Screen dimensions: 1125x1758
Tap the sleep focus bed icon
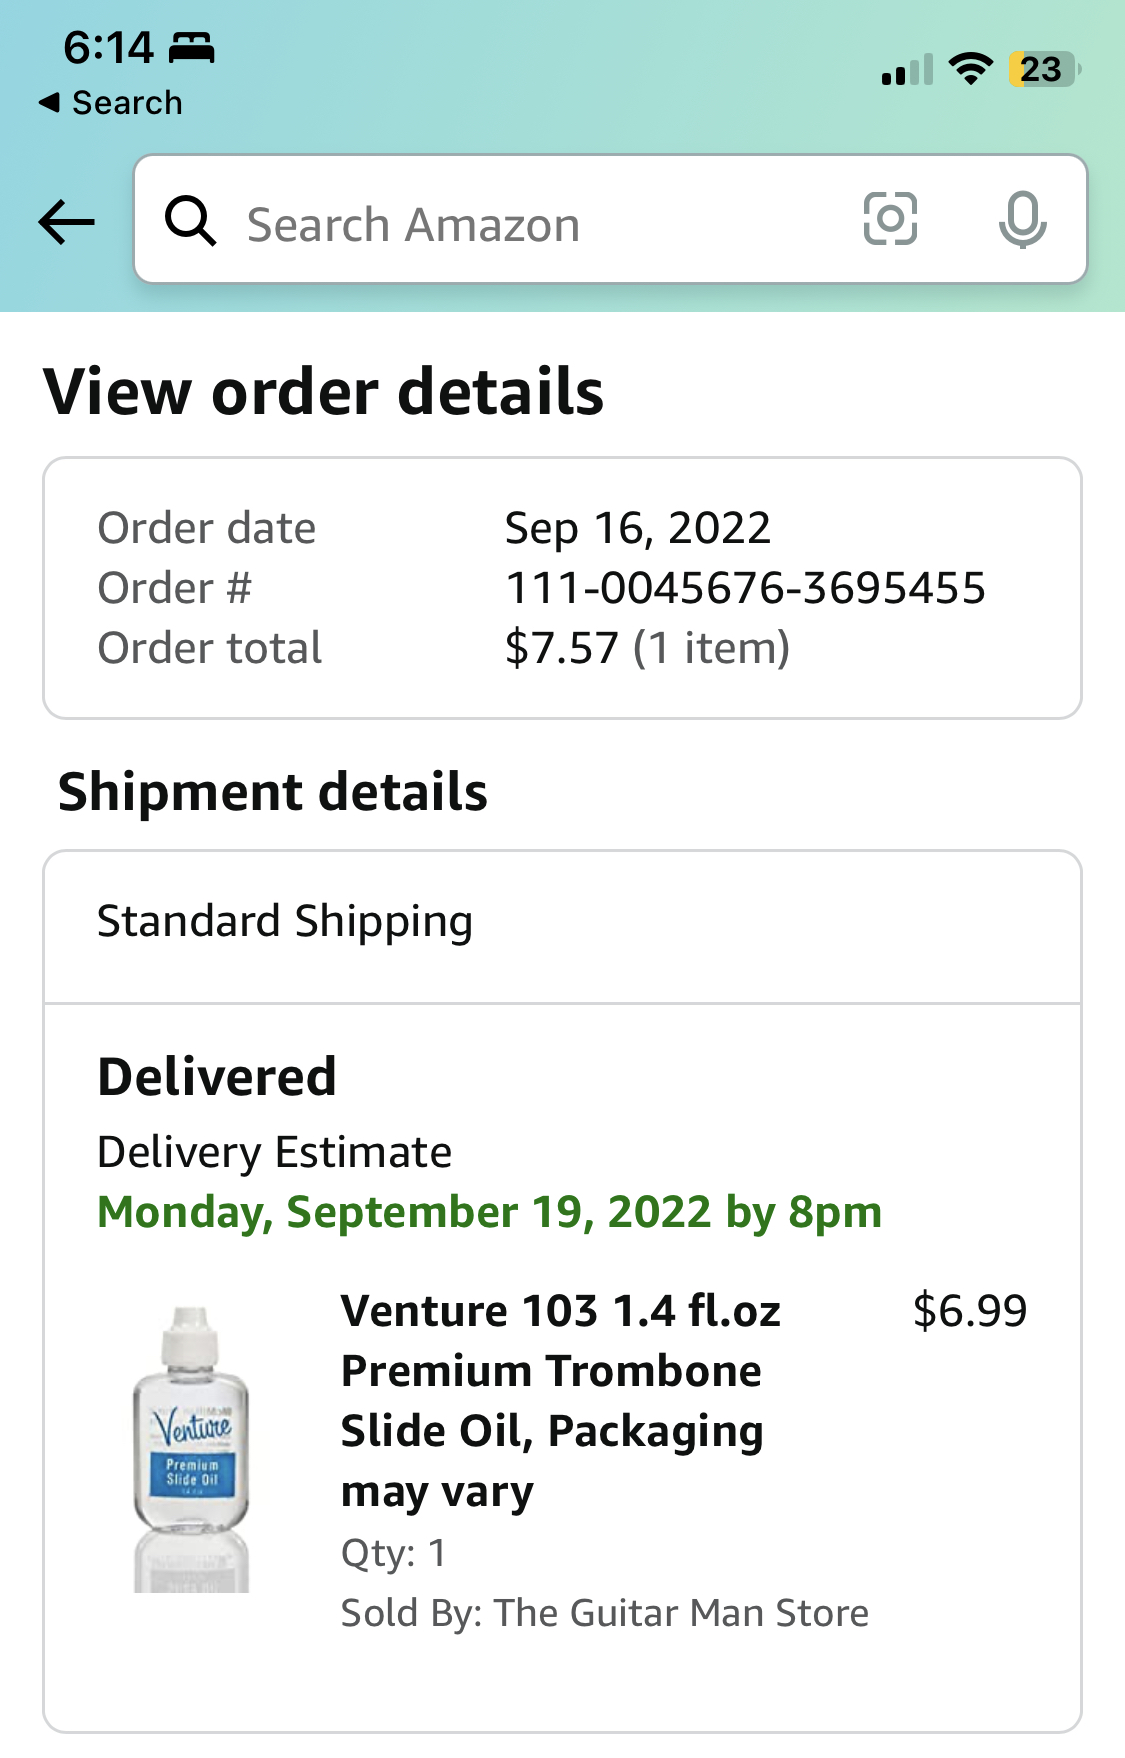point(191,47)
